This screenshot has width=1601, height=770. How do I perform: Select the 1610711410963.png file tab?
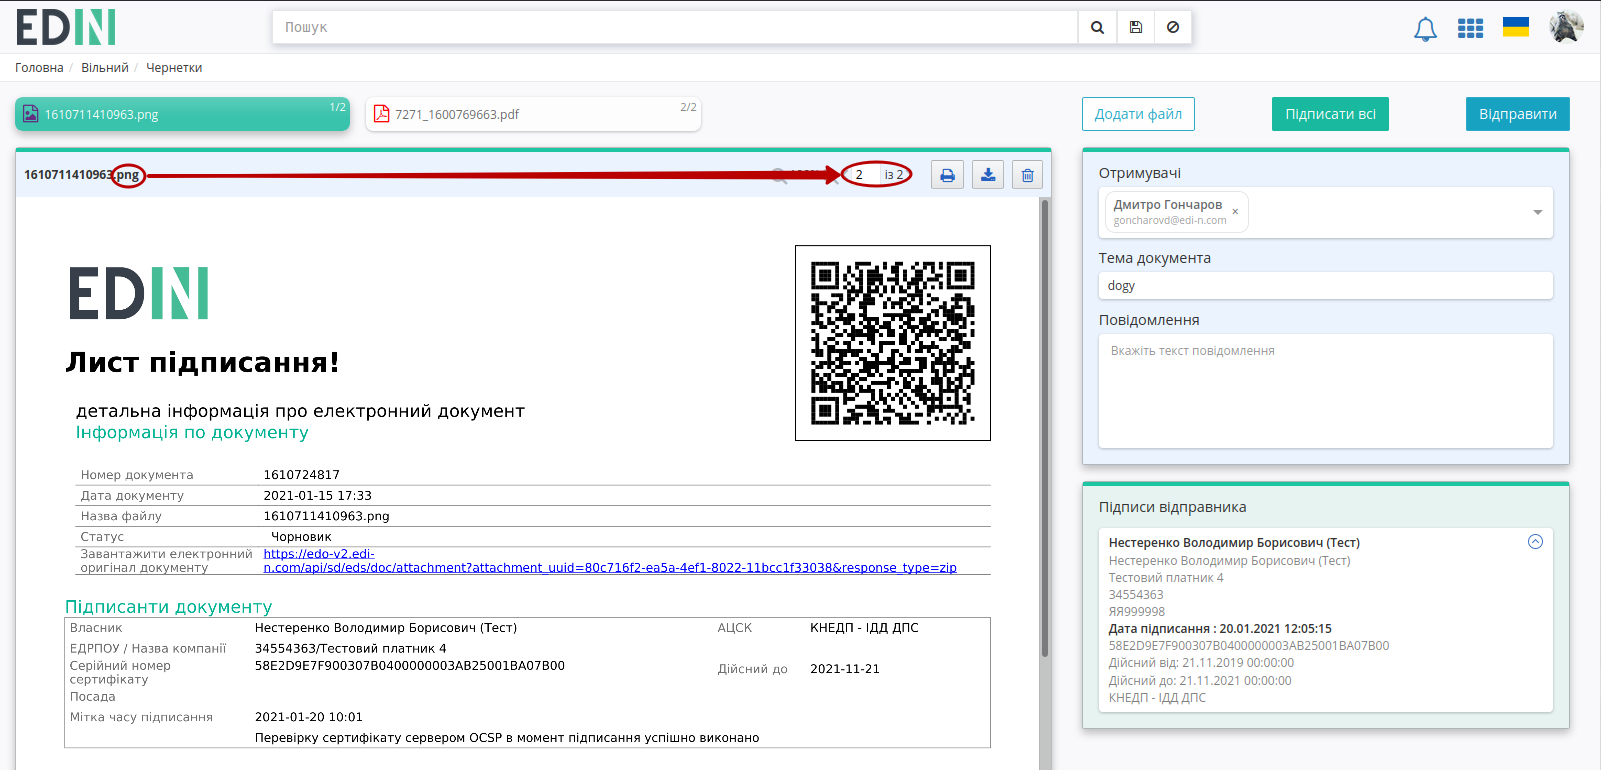(x=182, y=114)
